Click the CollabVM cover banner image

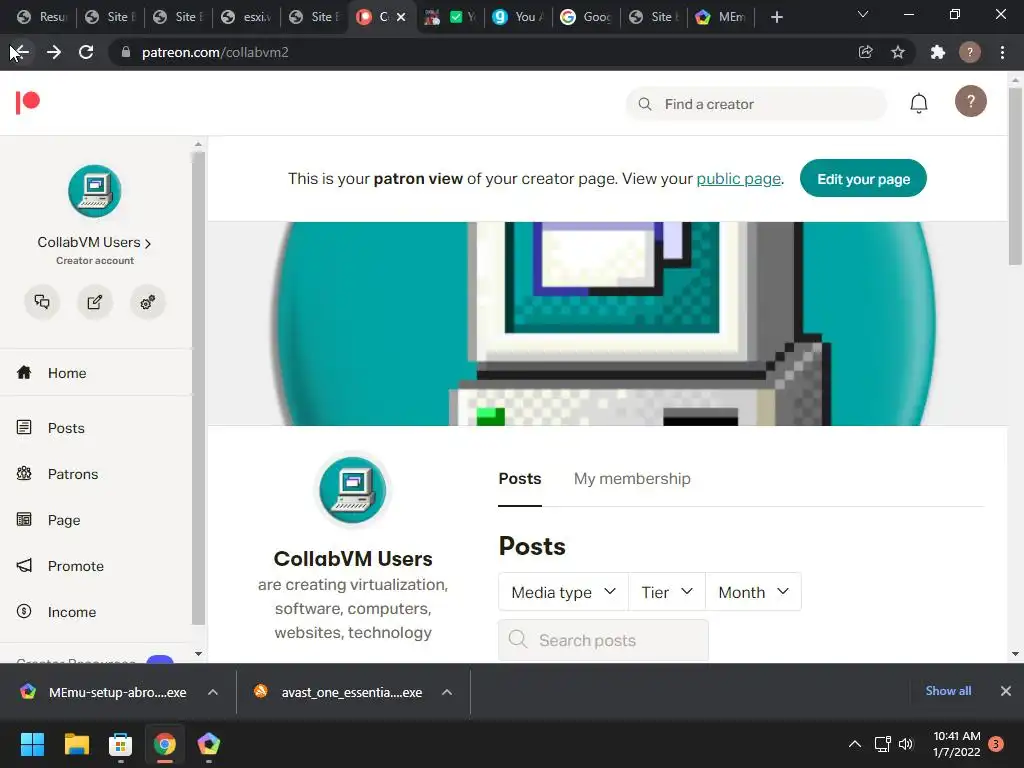[x=607, y=324]
